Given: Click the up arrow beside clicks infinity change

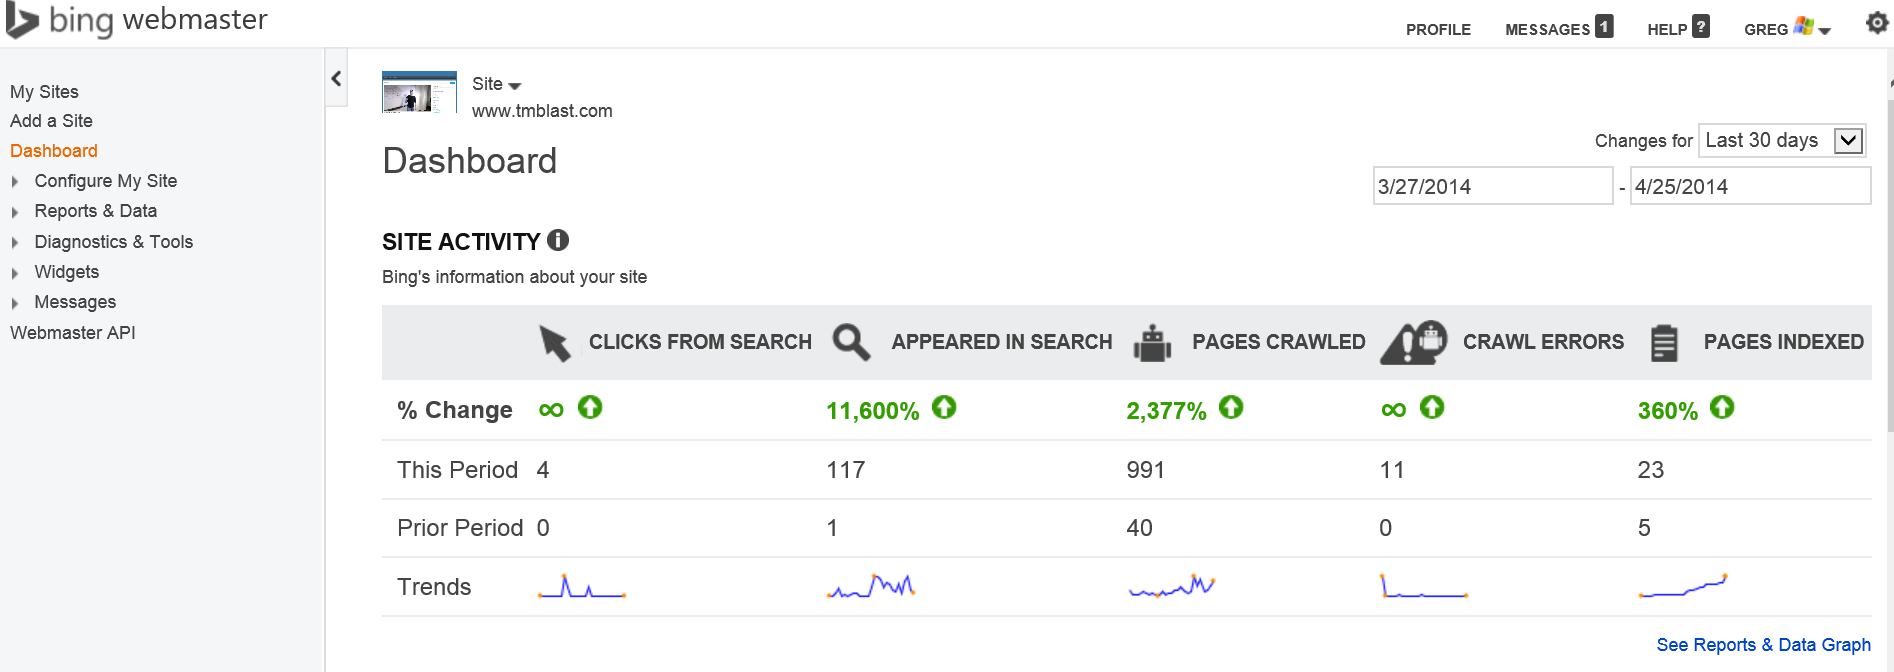Looking at the screenshot, I should tap(590, 407).
